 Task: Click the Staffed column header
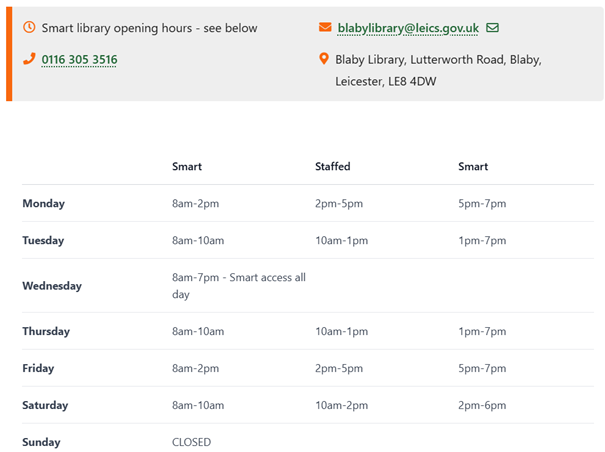tap(332, 166)
